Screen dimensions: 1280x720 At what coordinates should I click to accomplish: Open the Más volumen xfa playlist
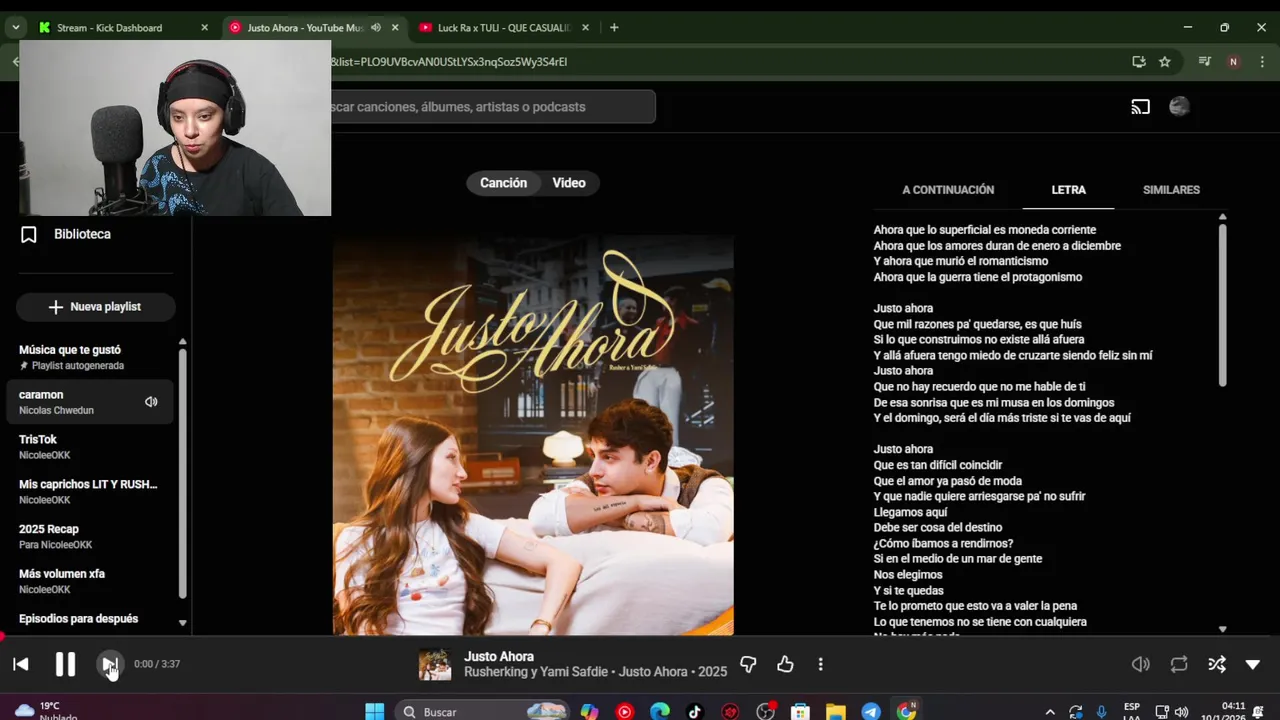click(x=90, y=581)
